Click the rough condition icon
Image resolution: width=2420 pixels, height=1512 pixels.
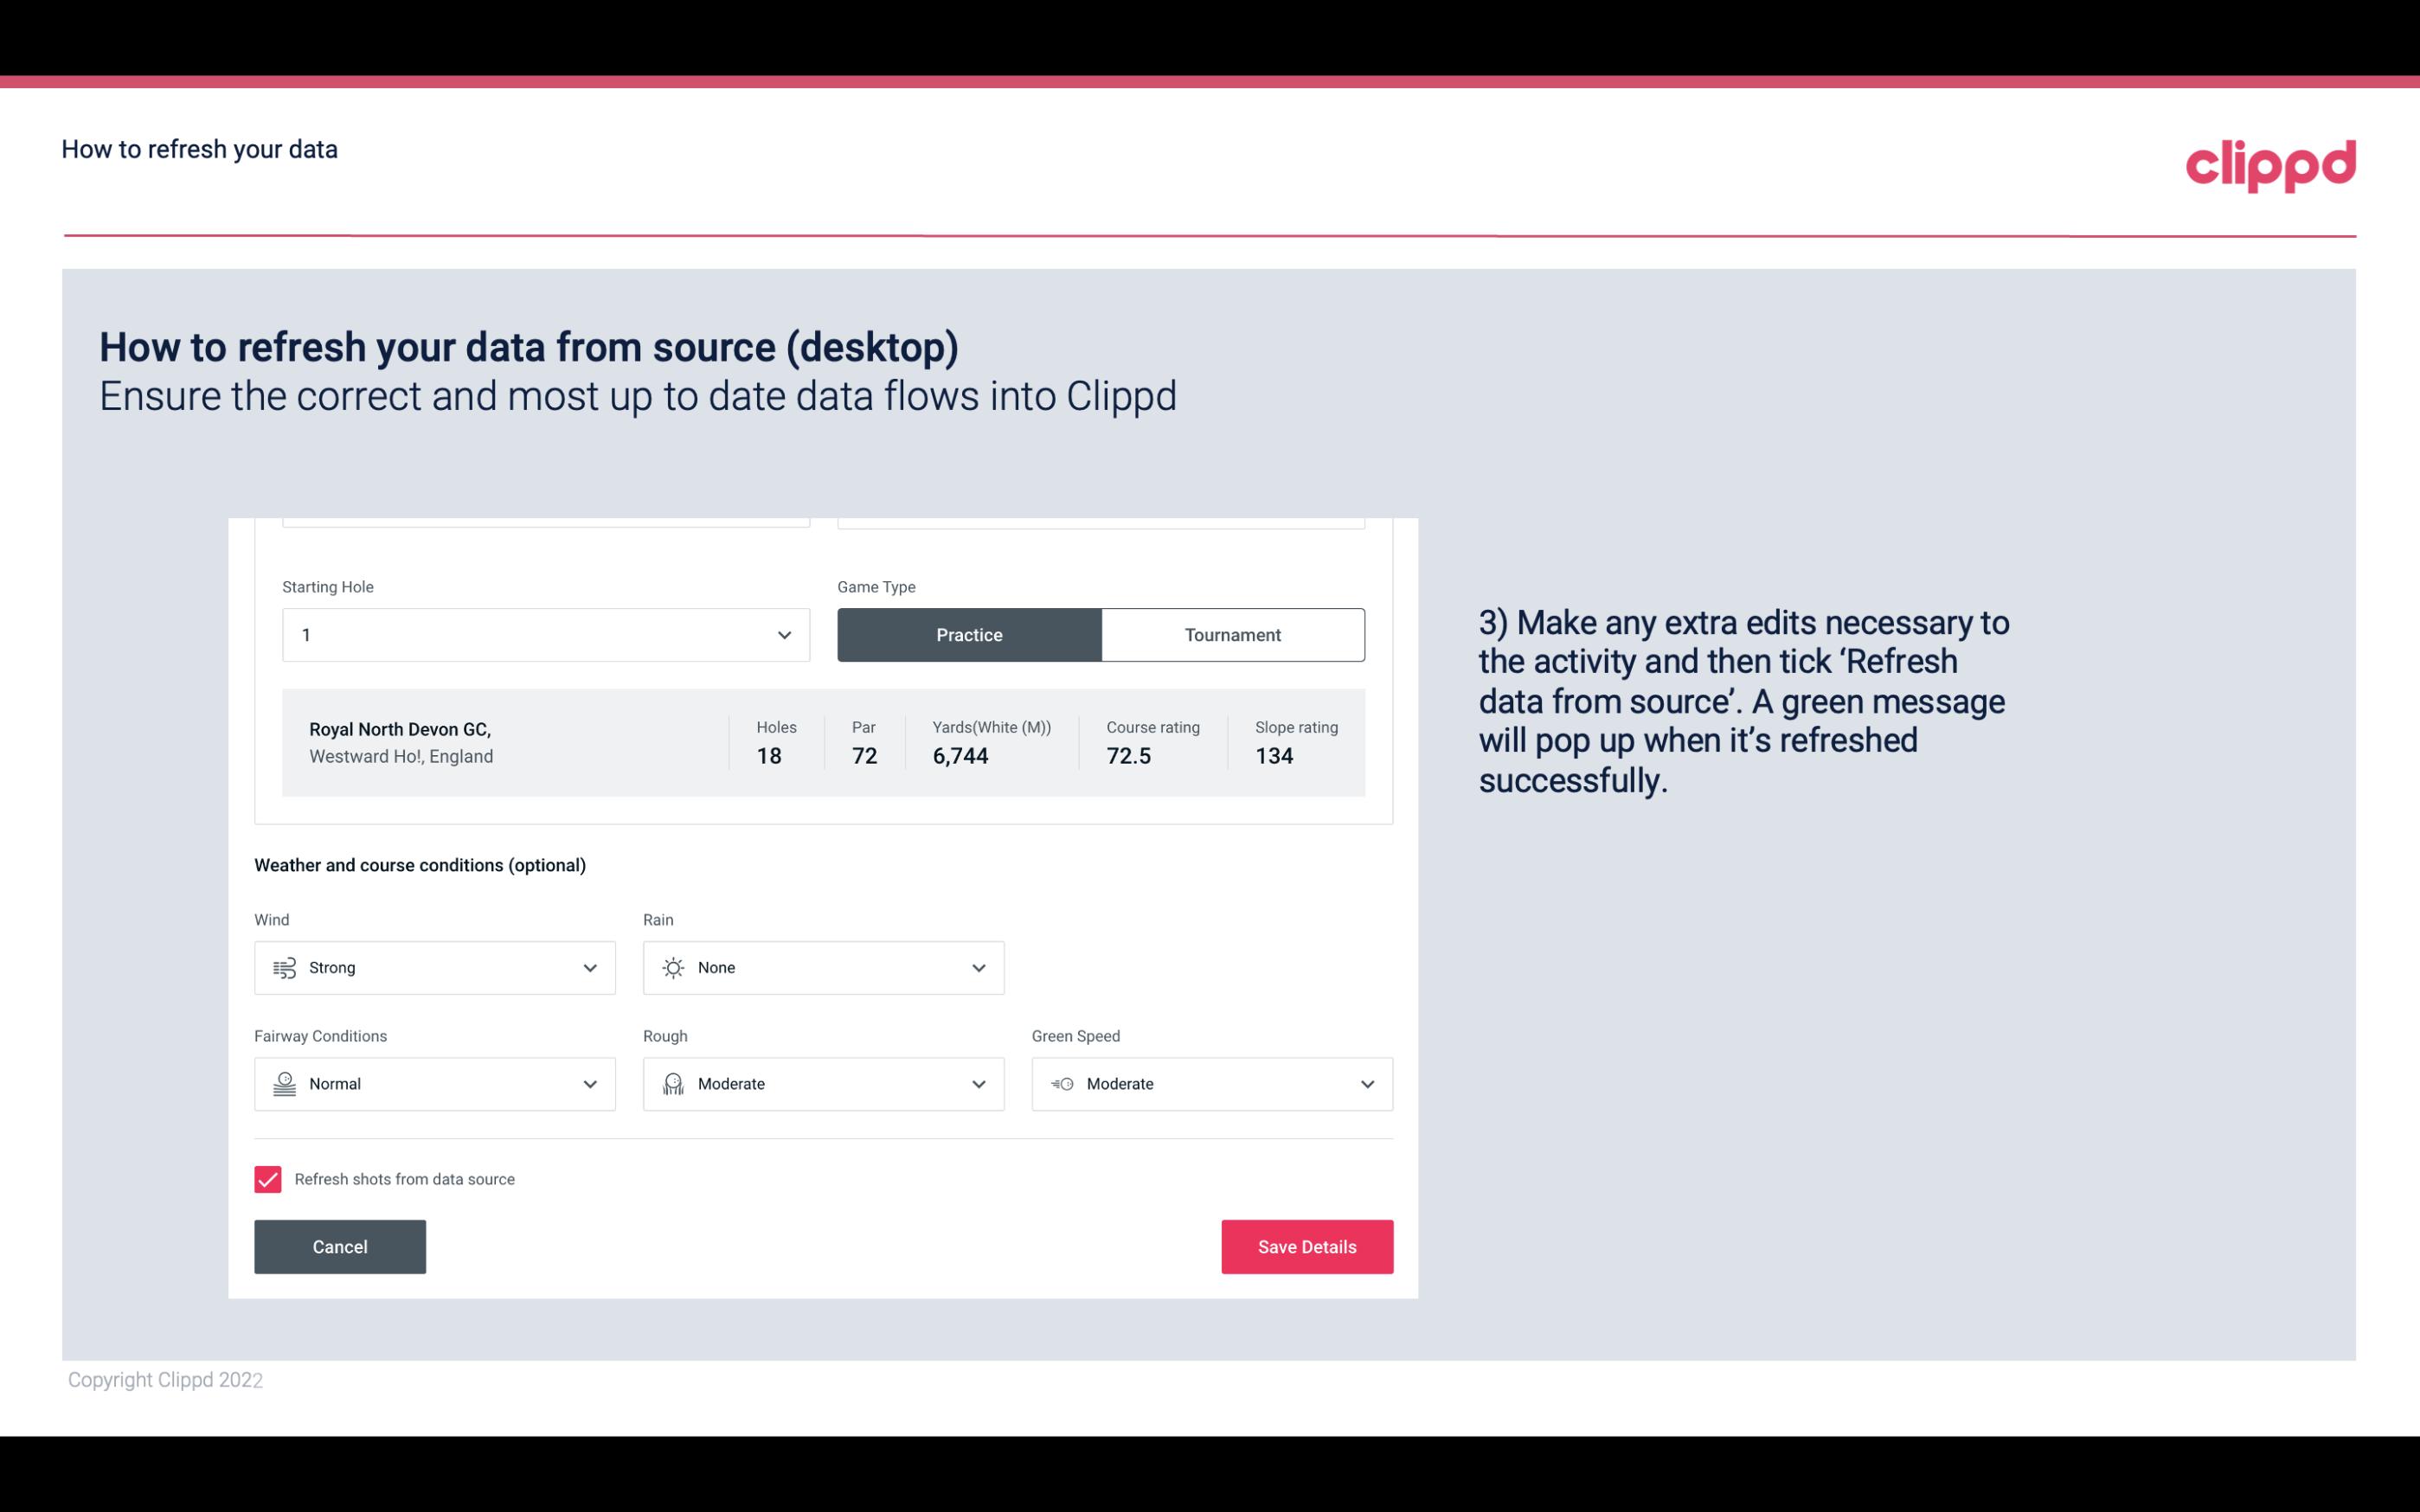pyautogui.click(x=671, y=1084)
